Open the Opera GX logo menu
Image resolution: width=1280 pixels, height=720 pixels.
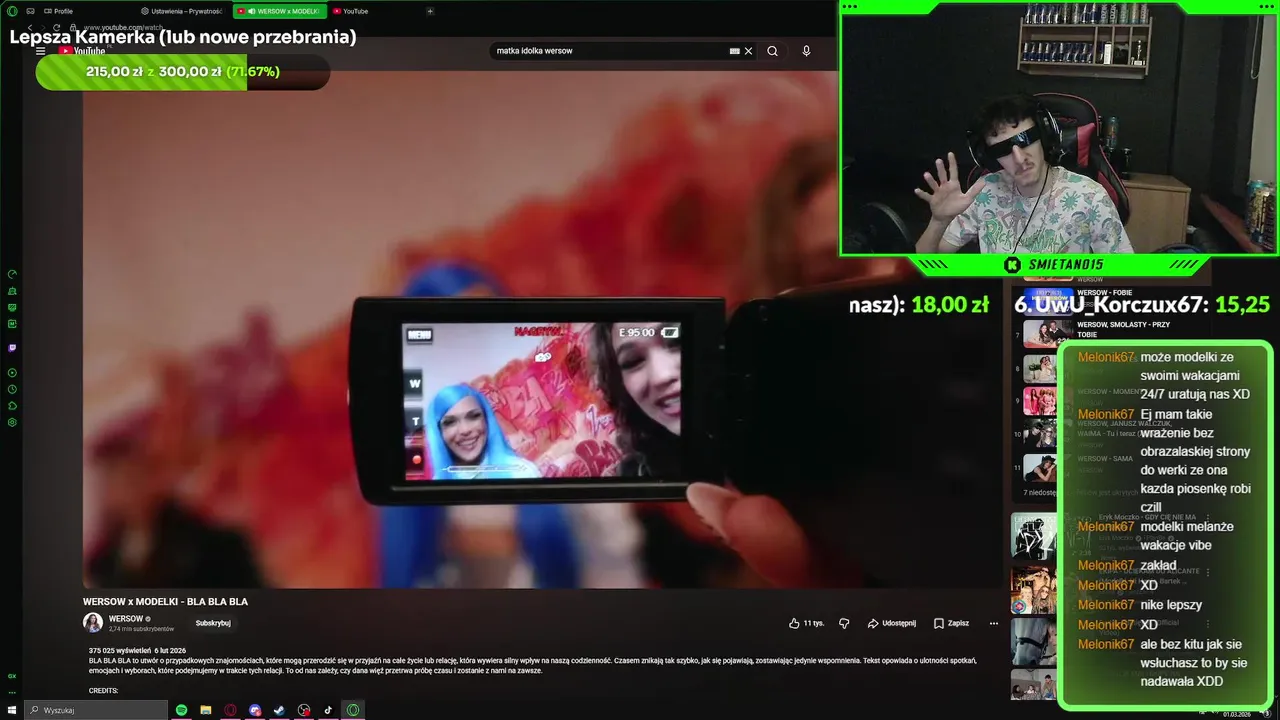(12, 11)
